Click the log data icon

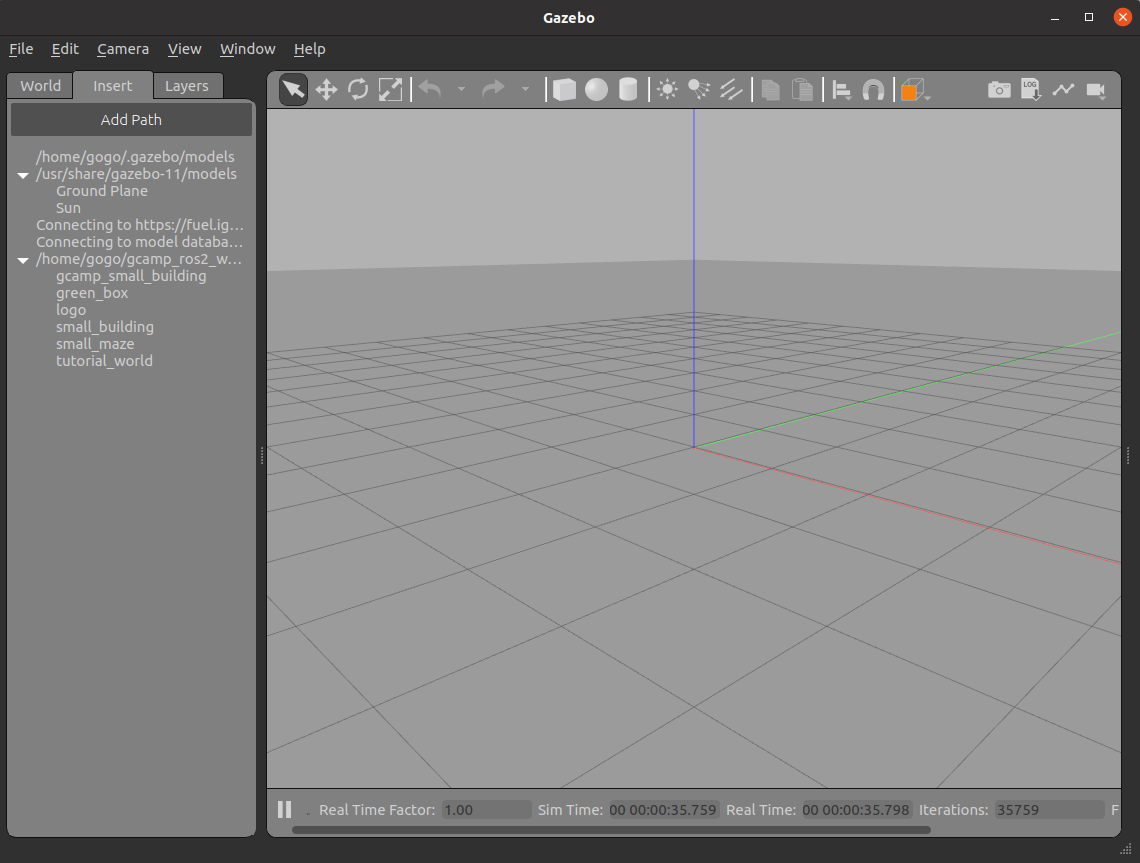tap(1031, 89)
